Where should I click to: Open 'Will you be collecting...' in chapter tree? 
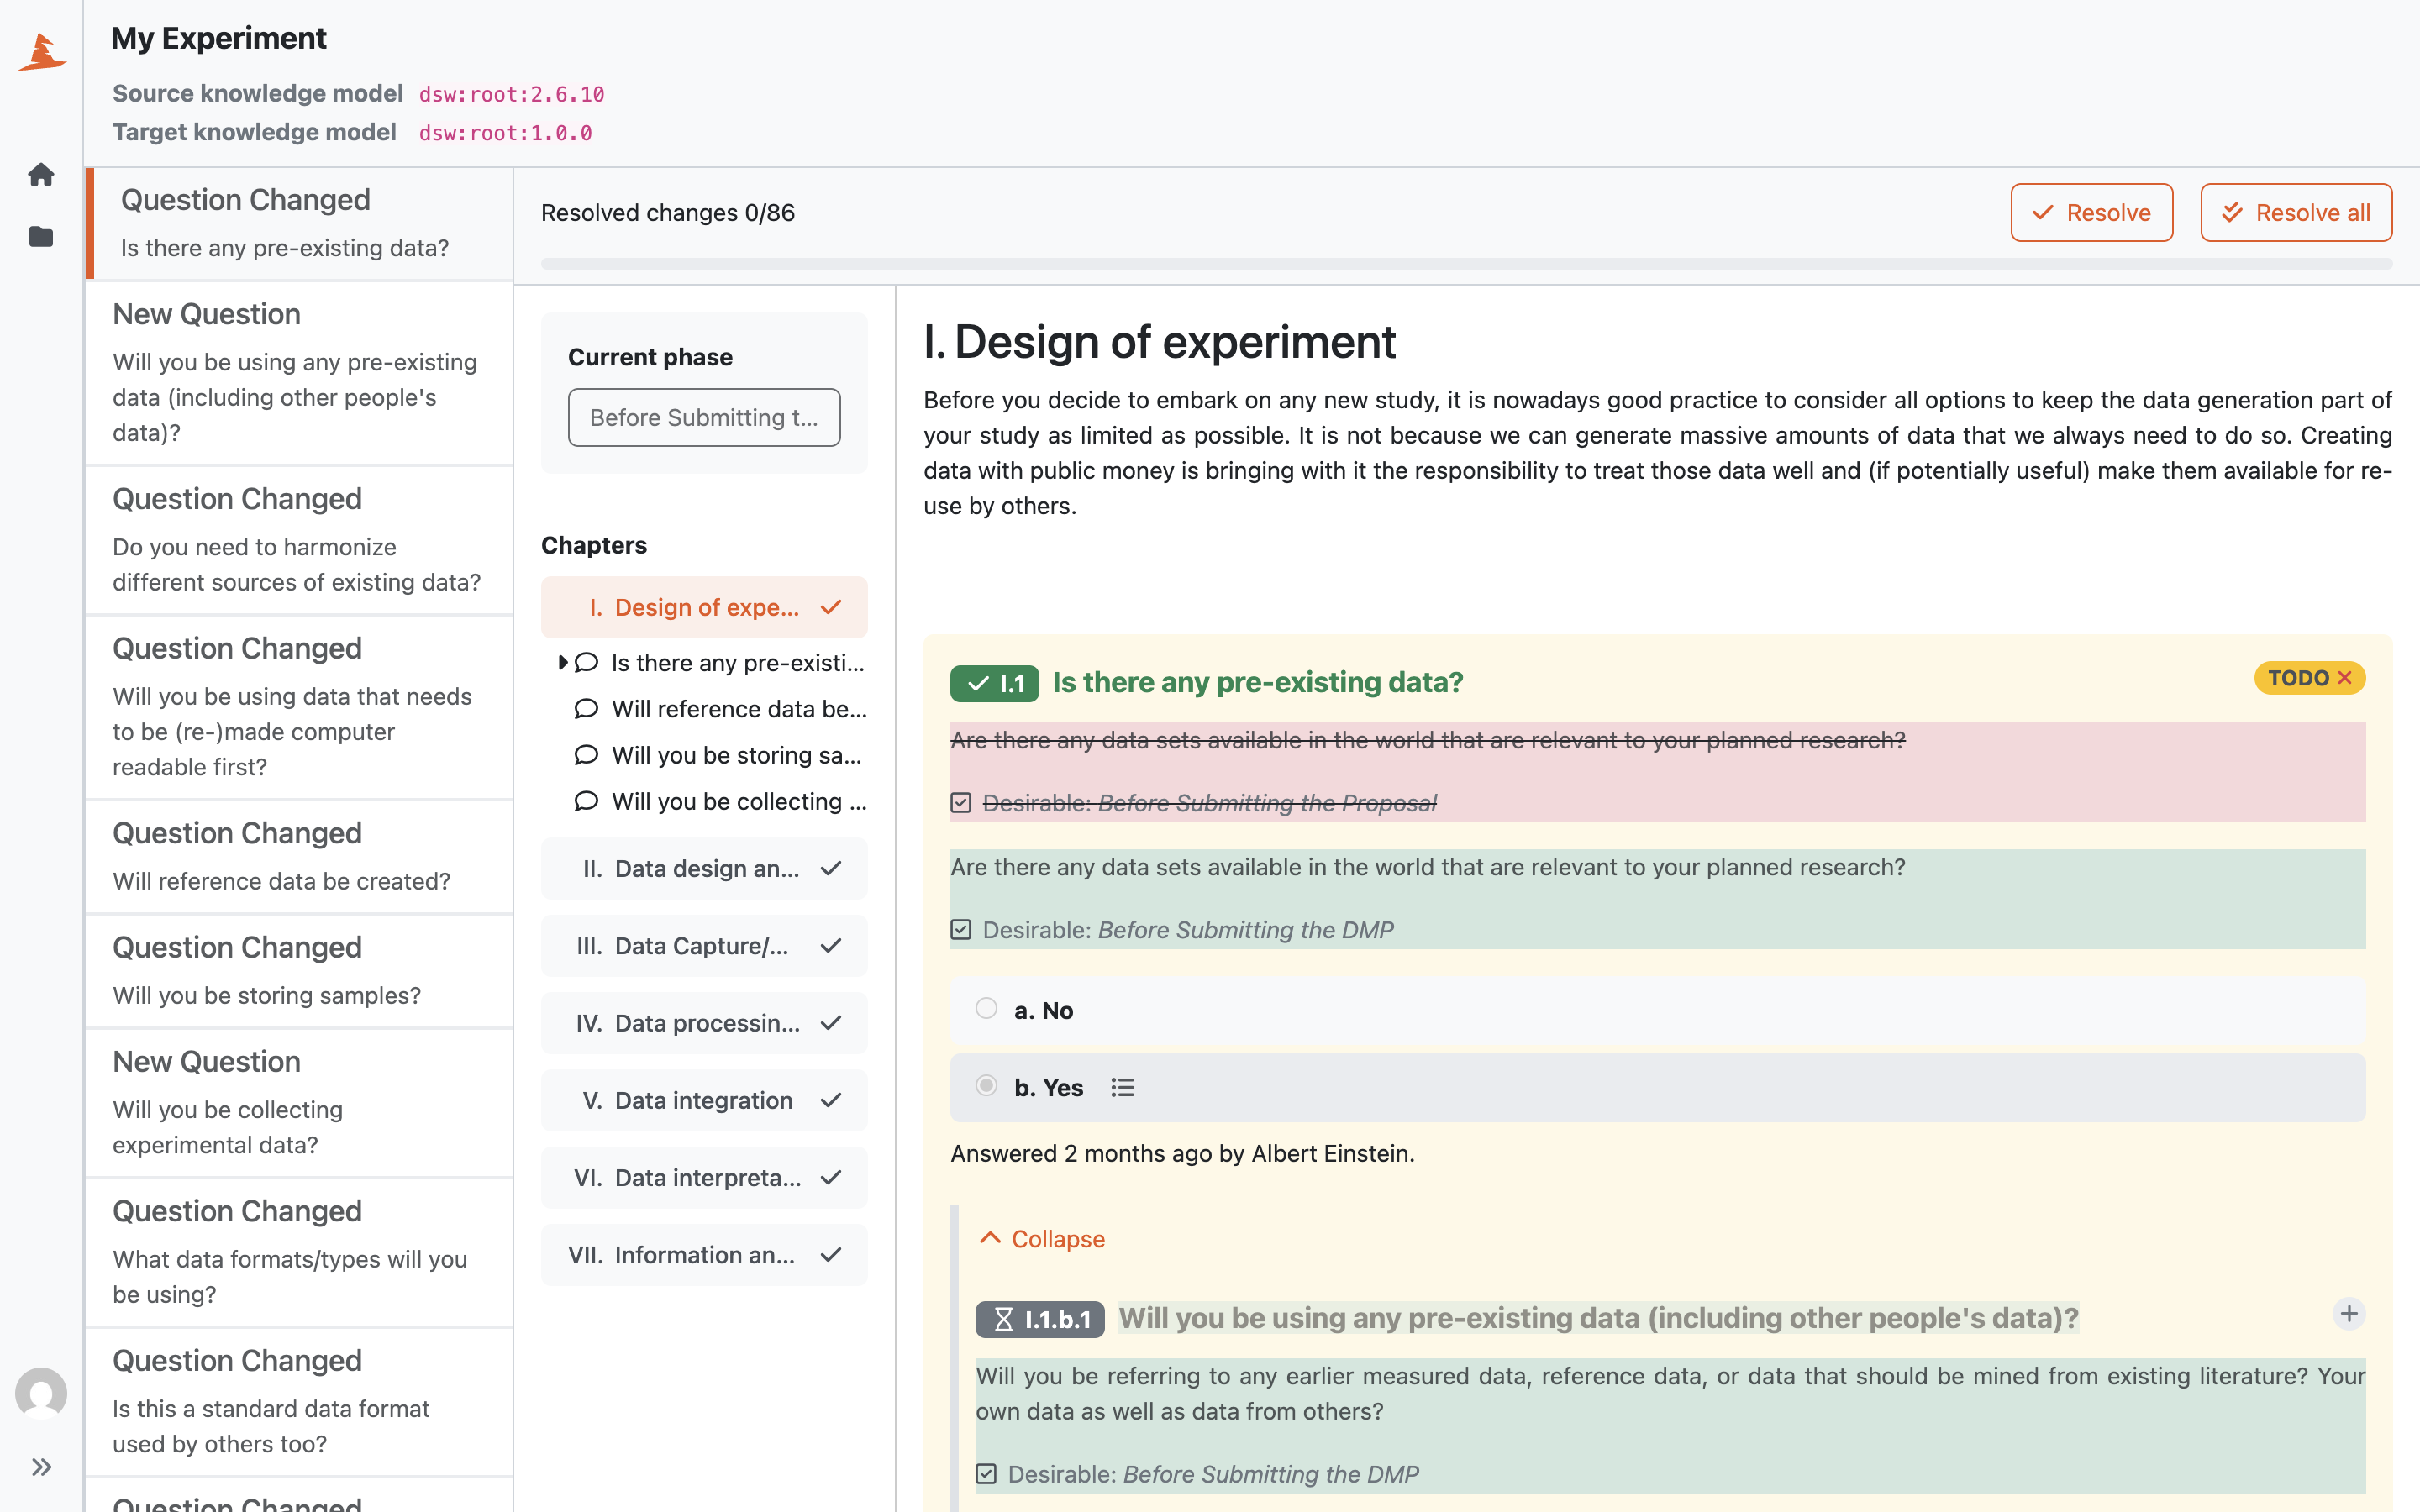point(739,801)
